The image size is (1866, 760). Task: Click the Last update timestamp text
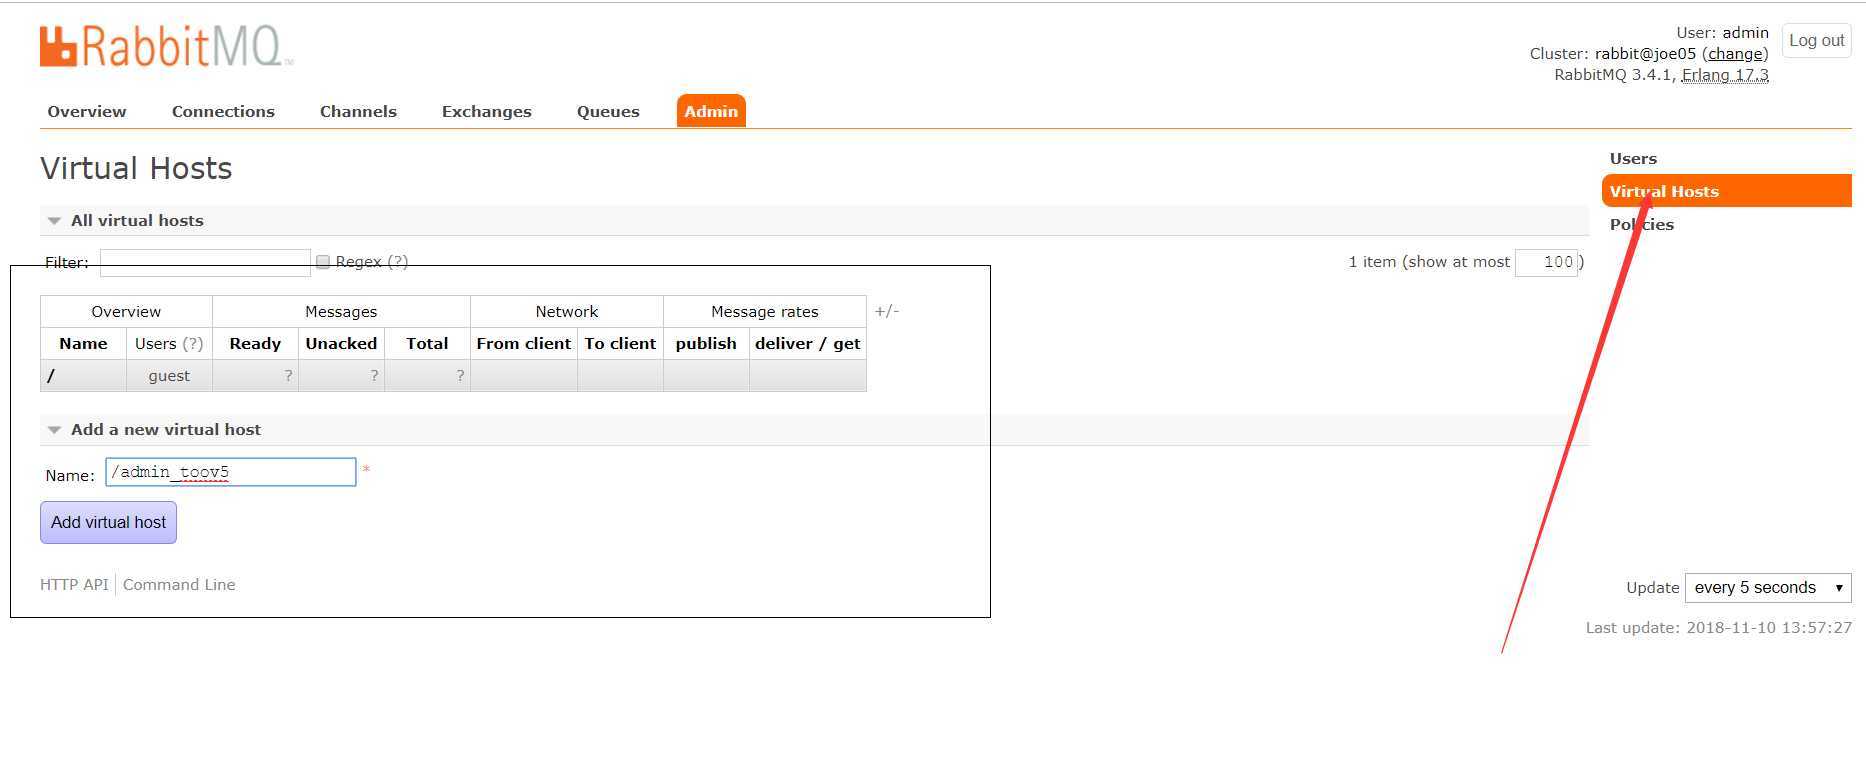(x=1718, y=628)
